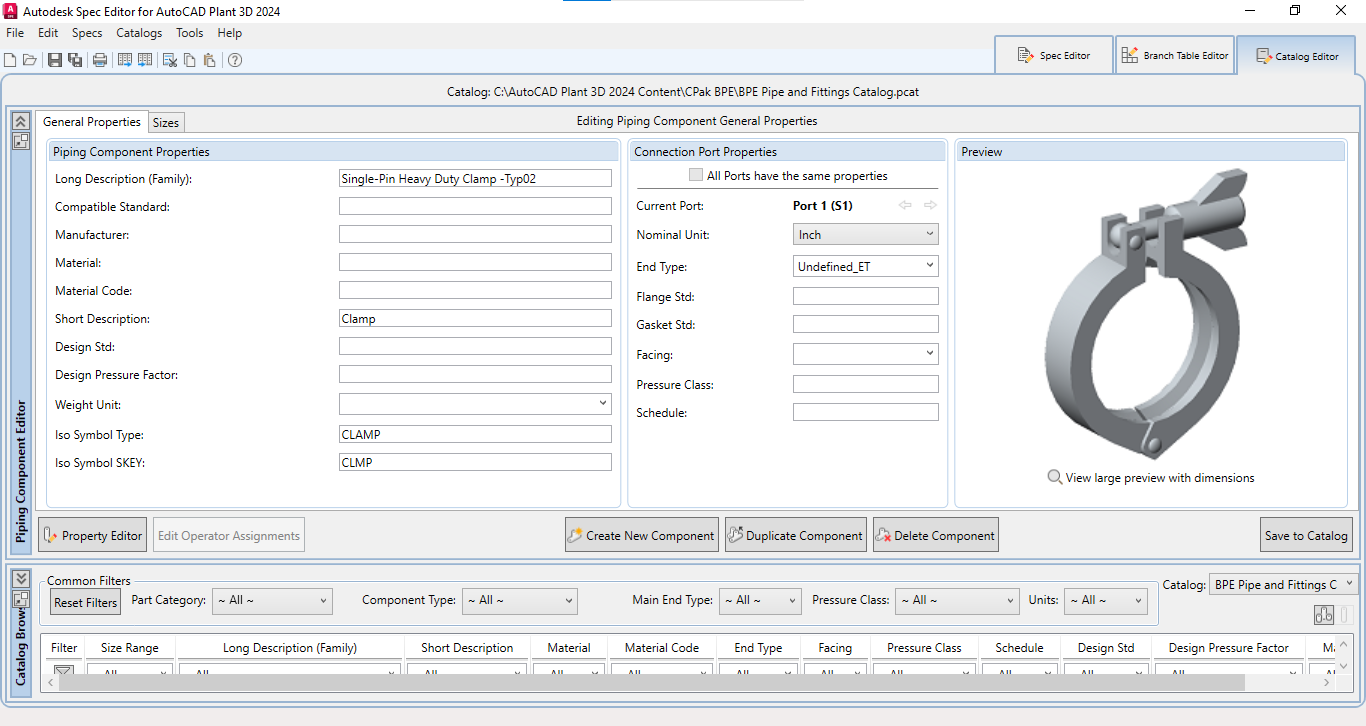Click the Long Description (Family) column header
Viewport: 1366px width, 726px height.
pyautogui.click(x=290, y=648)
